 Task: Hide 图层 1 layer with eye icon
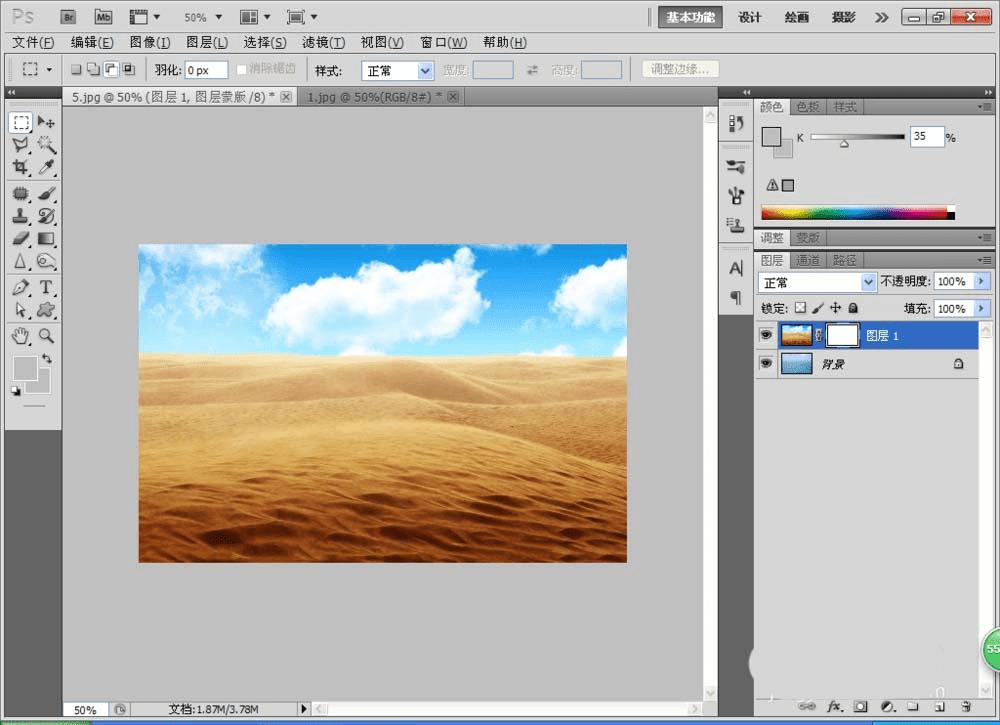click(x=766, y=335)
